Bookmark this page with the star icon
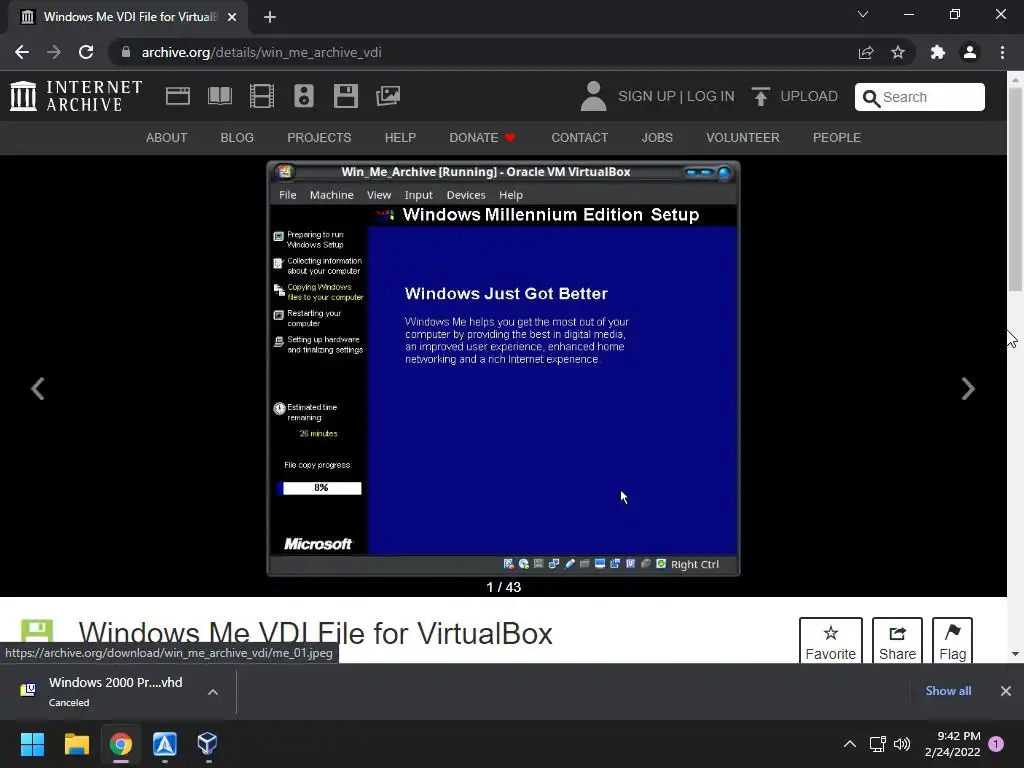 pos(898,52)
